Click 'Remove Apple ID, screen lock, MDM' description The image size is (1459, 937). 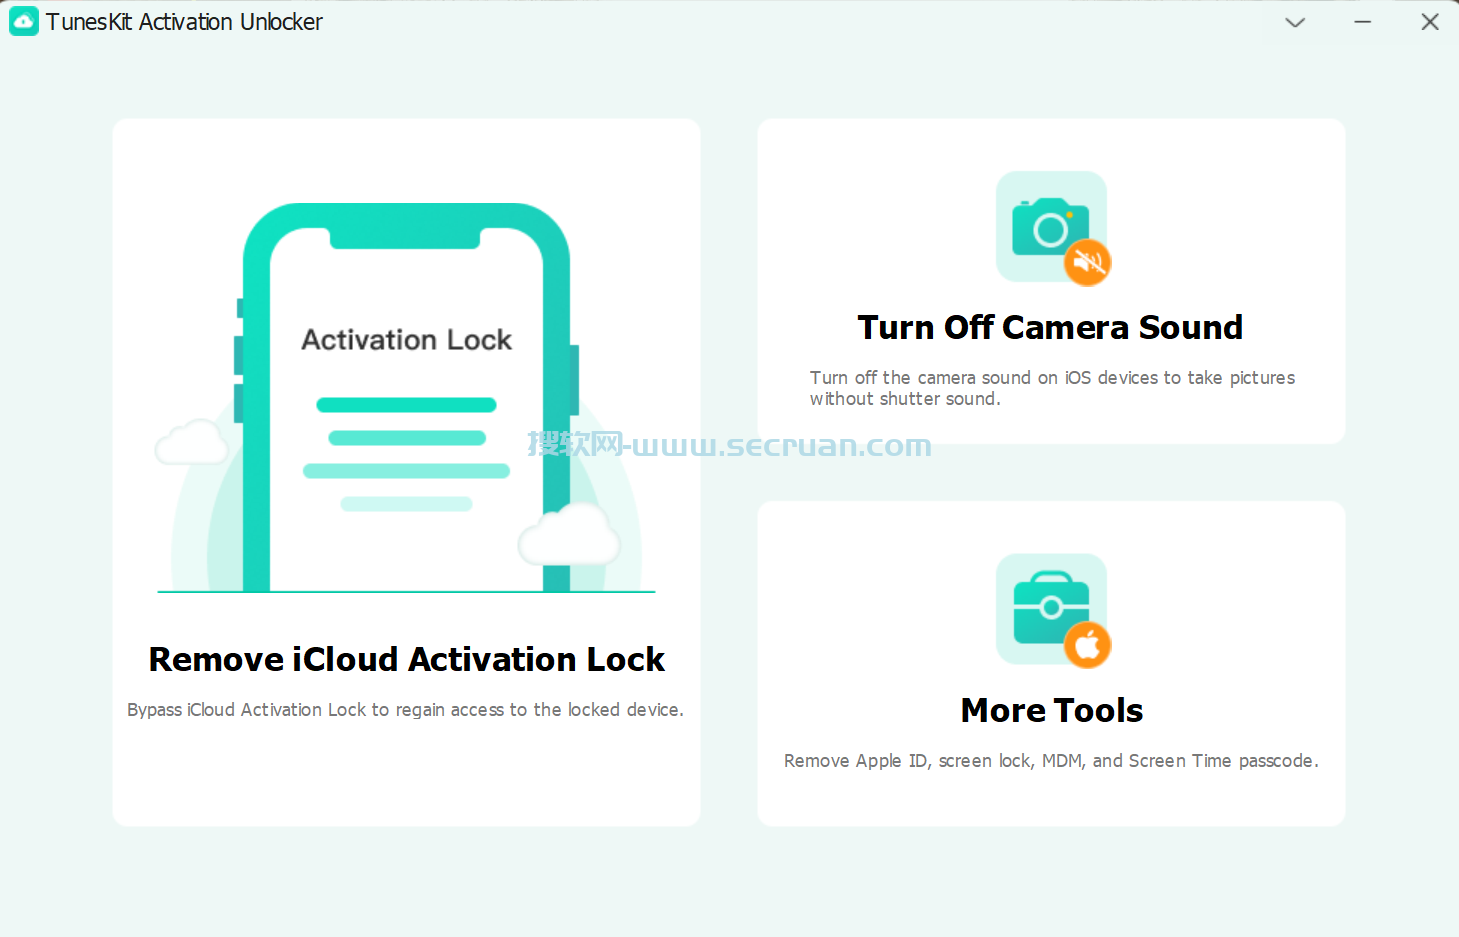(x=1051, y=761)
